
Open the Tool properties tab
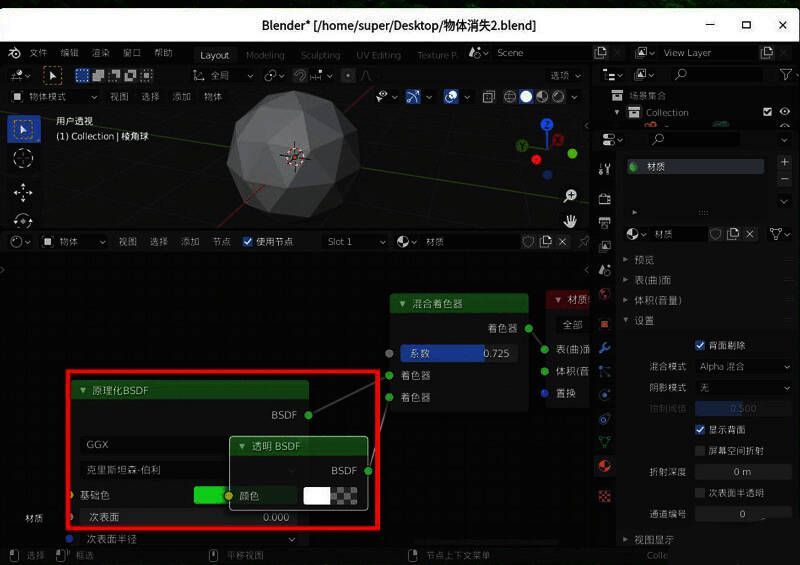(x=605, y=169)
